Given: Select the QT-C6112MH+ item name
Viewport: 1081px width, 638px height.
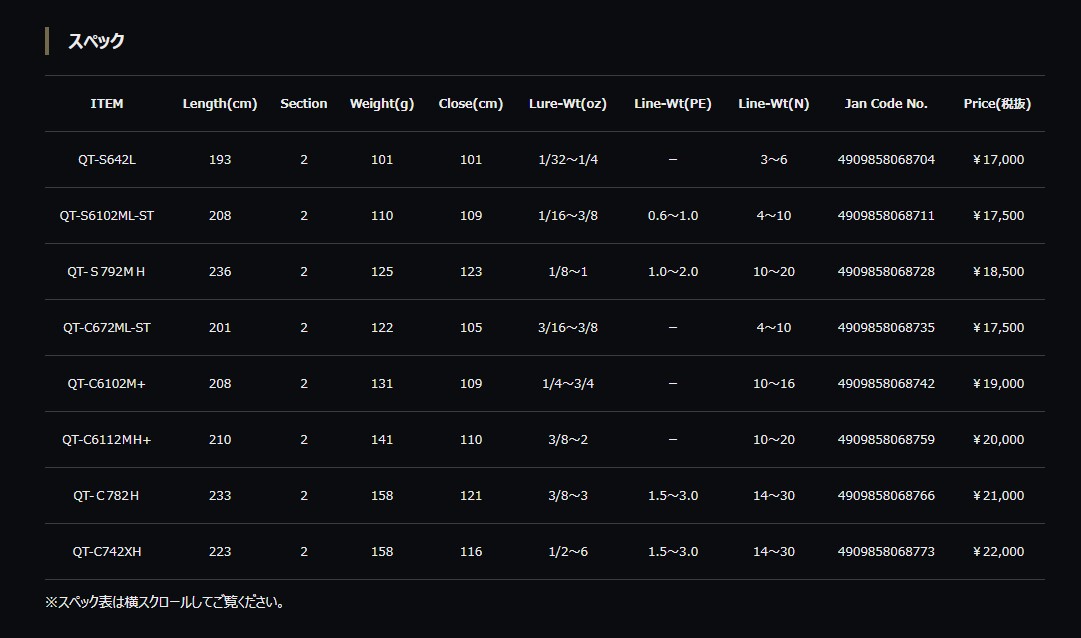Looking at the screenshot, I should coord(107,440).
